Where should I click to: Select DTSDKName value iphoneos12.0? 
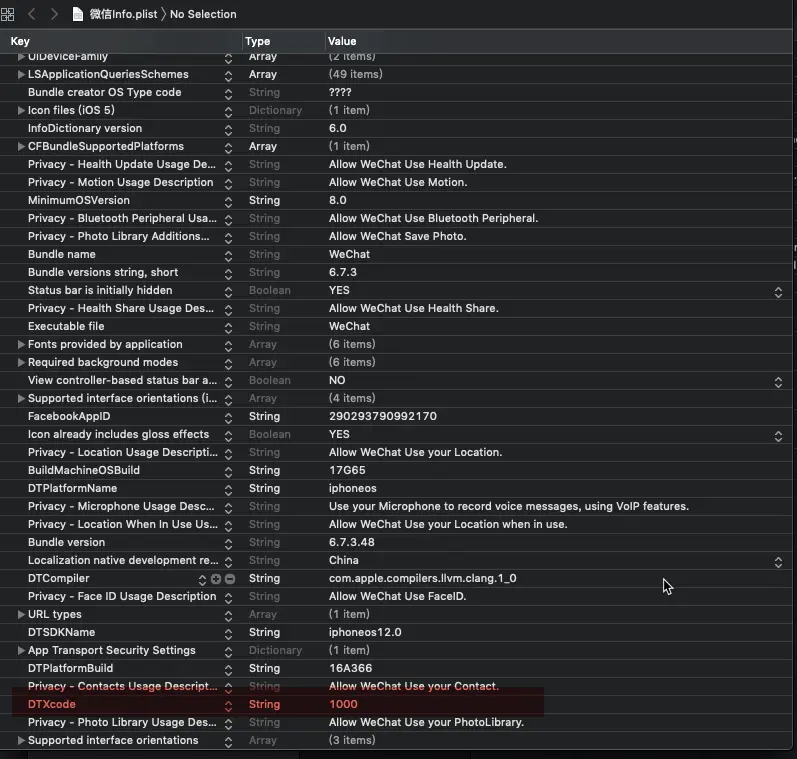point(365,632)
